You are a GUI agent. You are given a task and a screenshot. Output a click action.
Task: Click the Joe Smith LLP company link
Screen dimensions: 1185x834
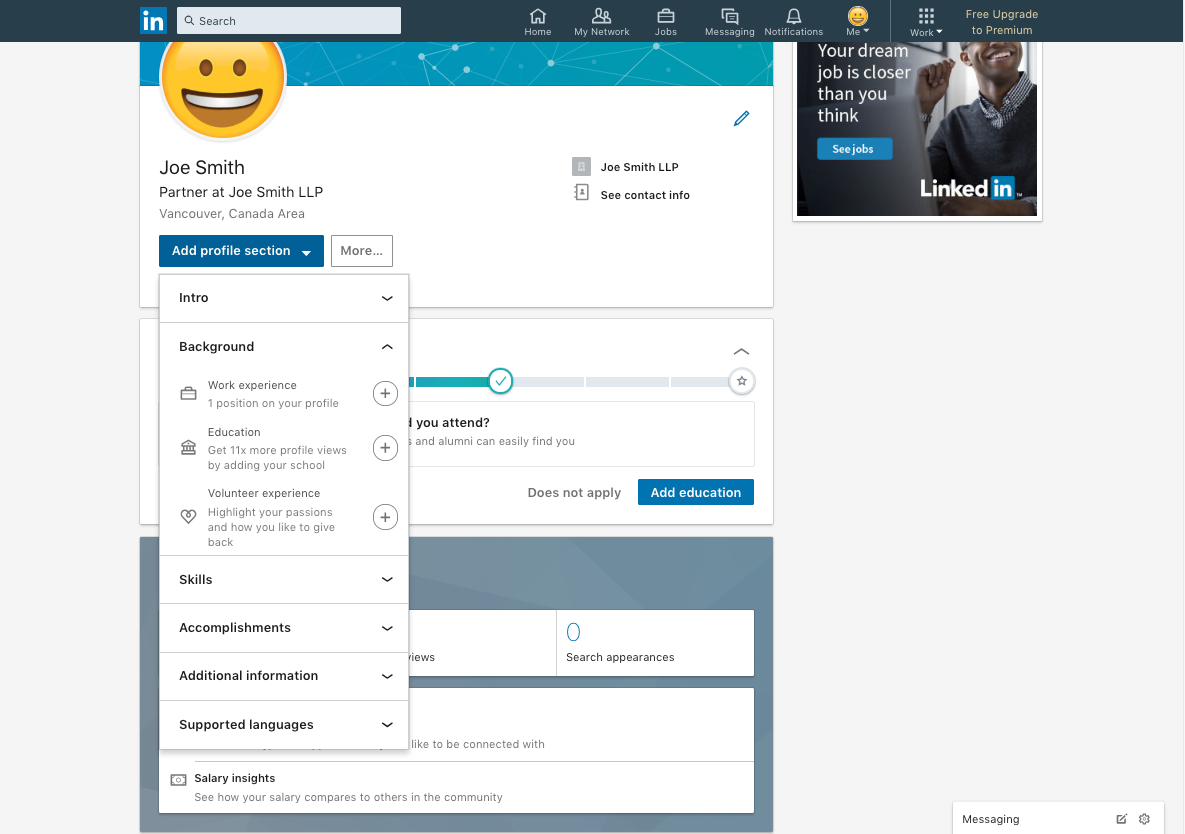pyautogui.click(x=639, y=167)
